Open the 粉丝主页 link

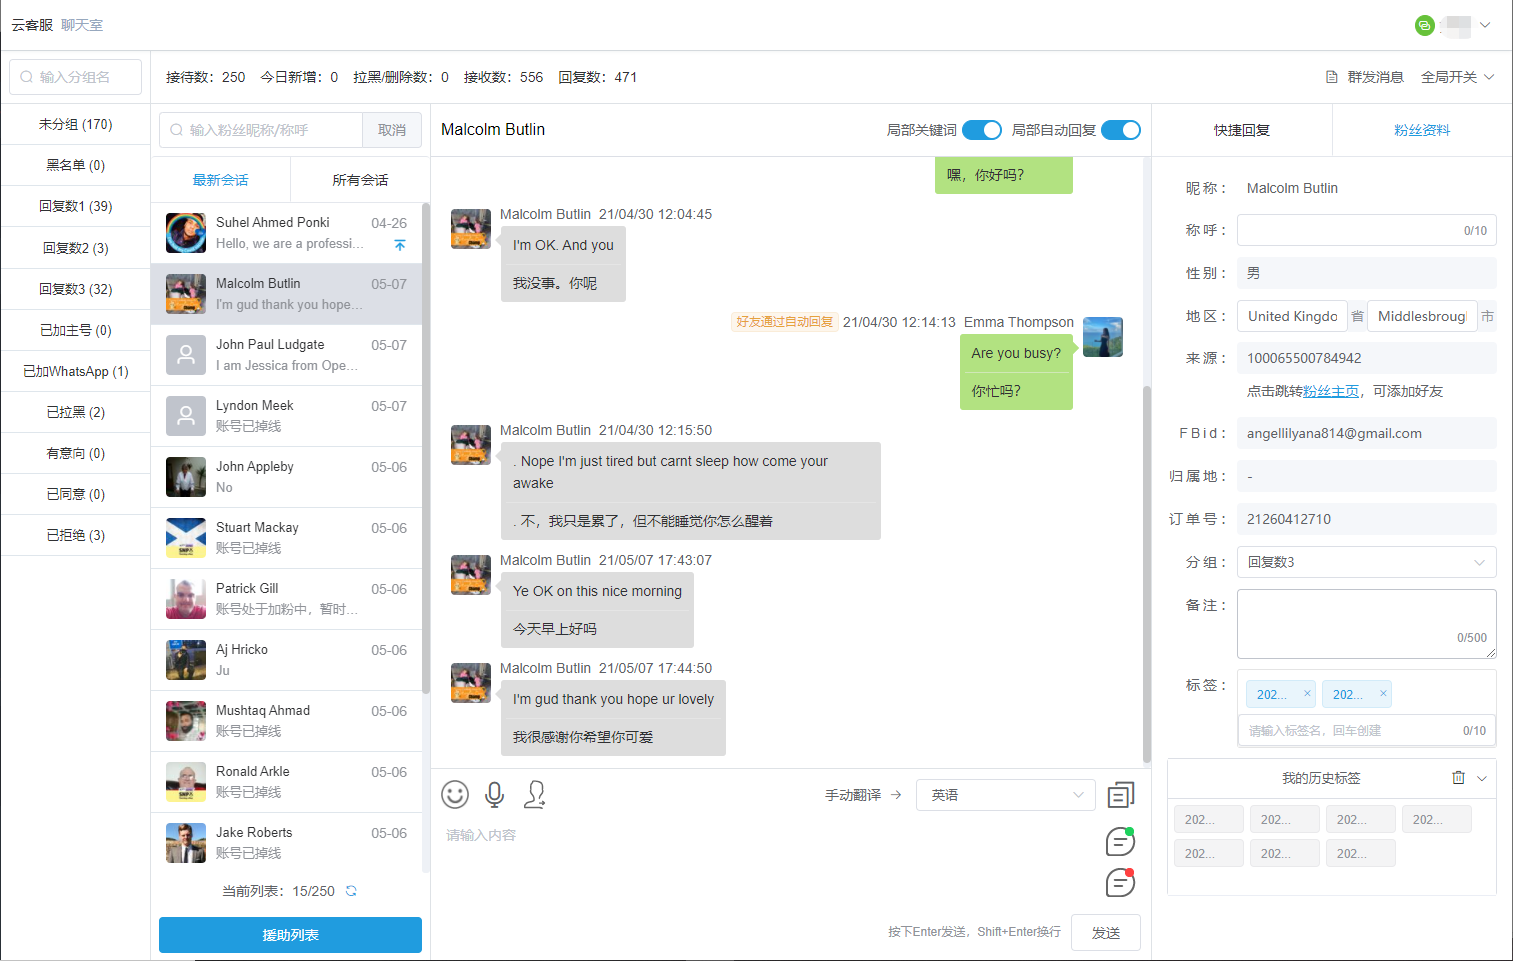click(1331, 391)
